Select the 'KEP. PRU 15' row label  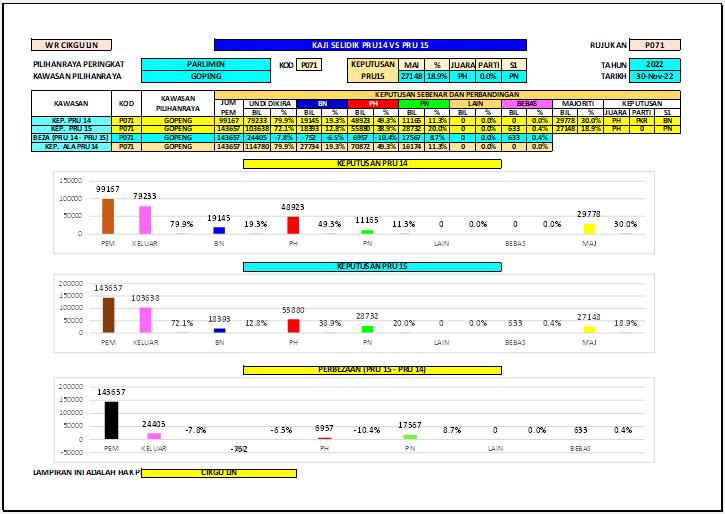click(71, 129)
